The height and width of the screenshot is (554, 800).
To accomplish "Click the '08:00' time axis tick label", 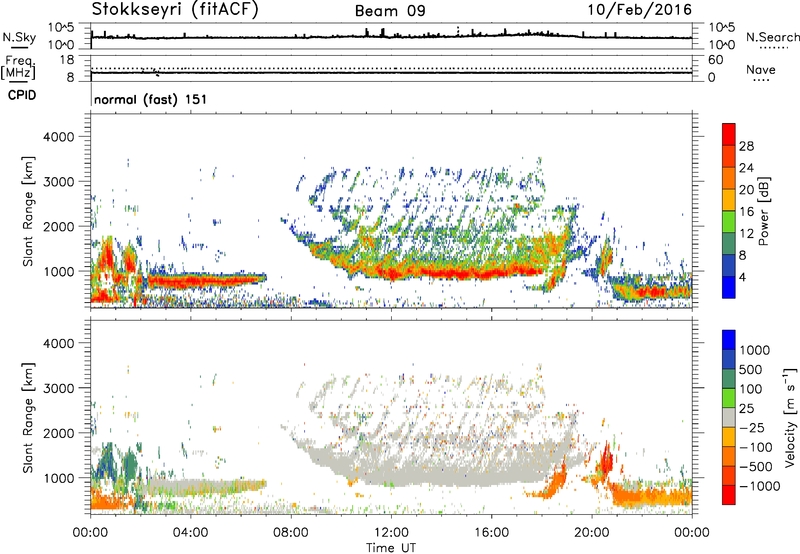I will click(291, 533).
